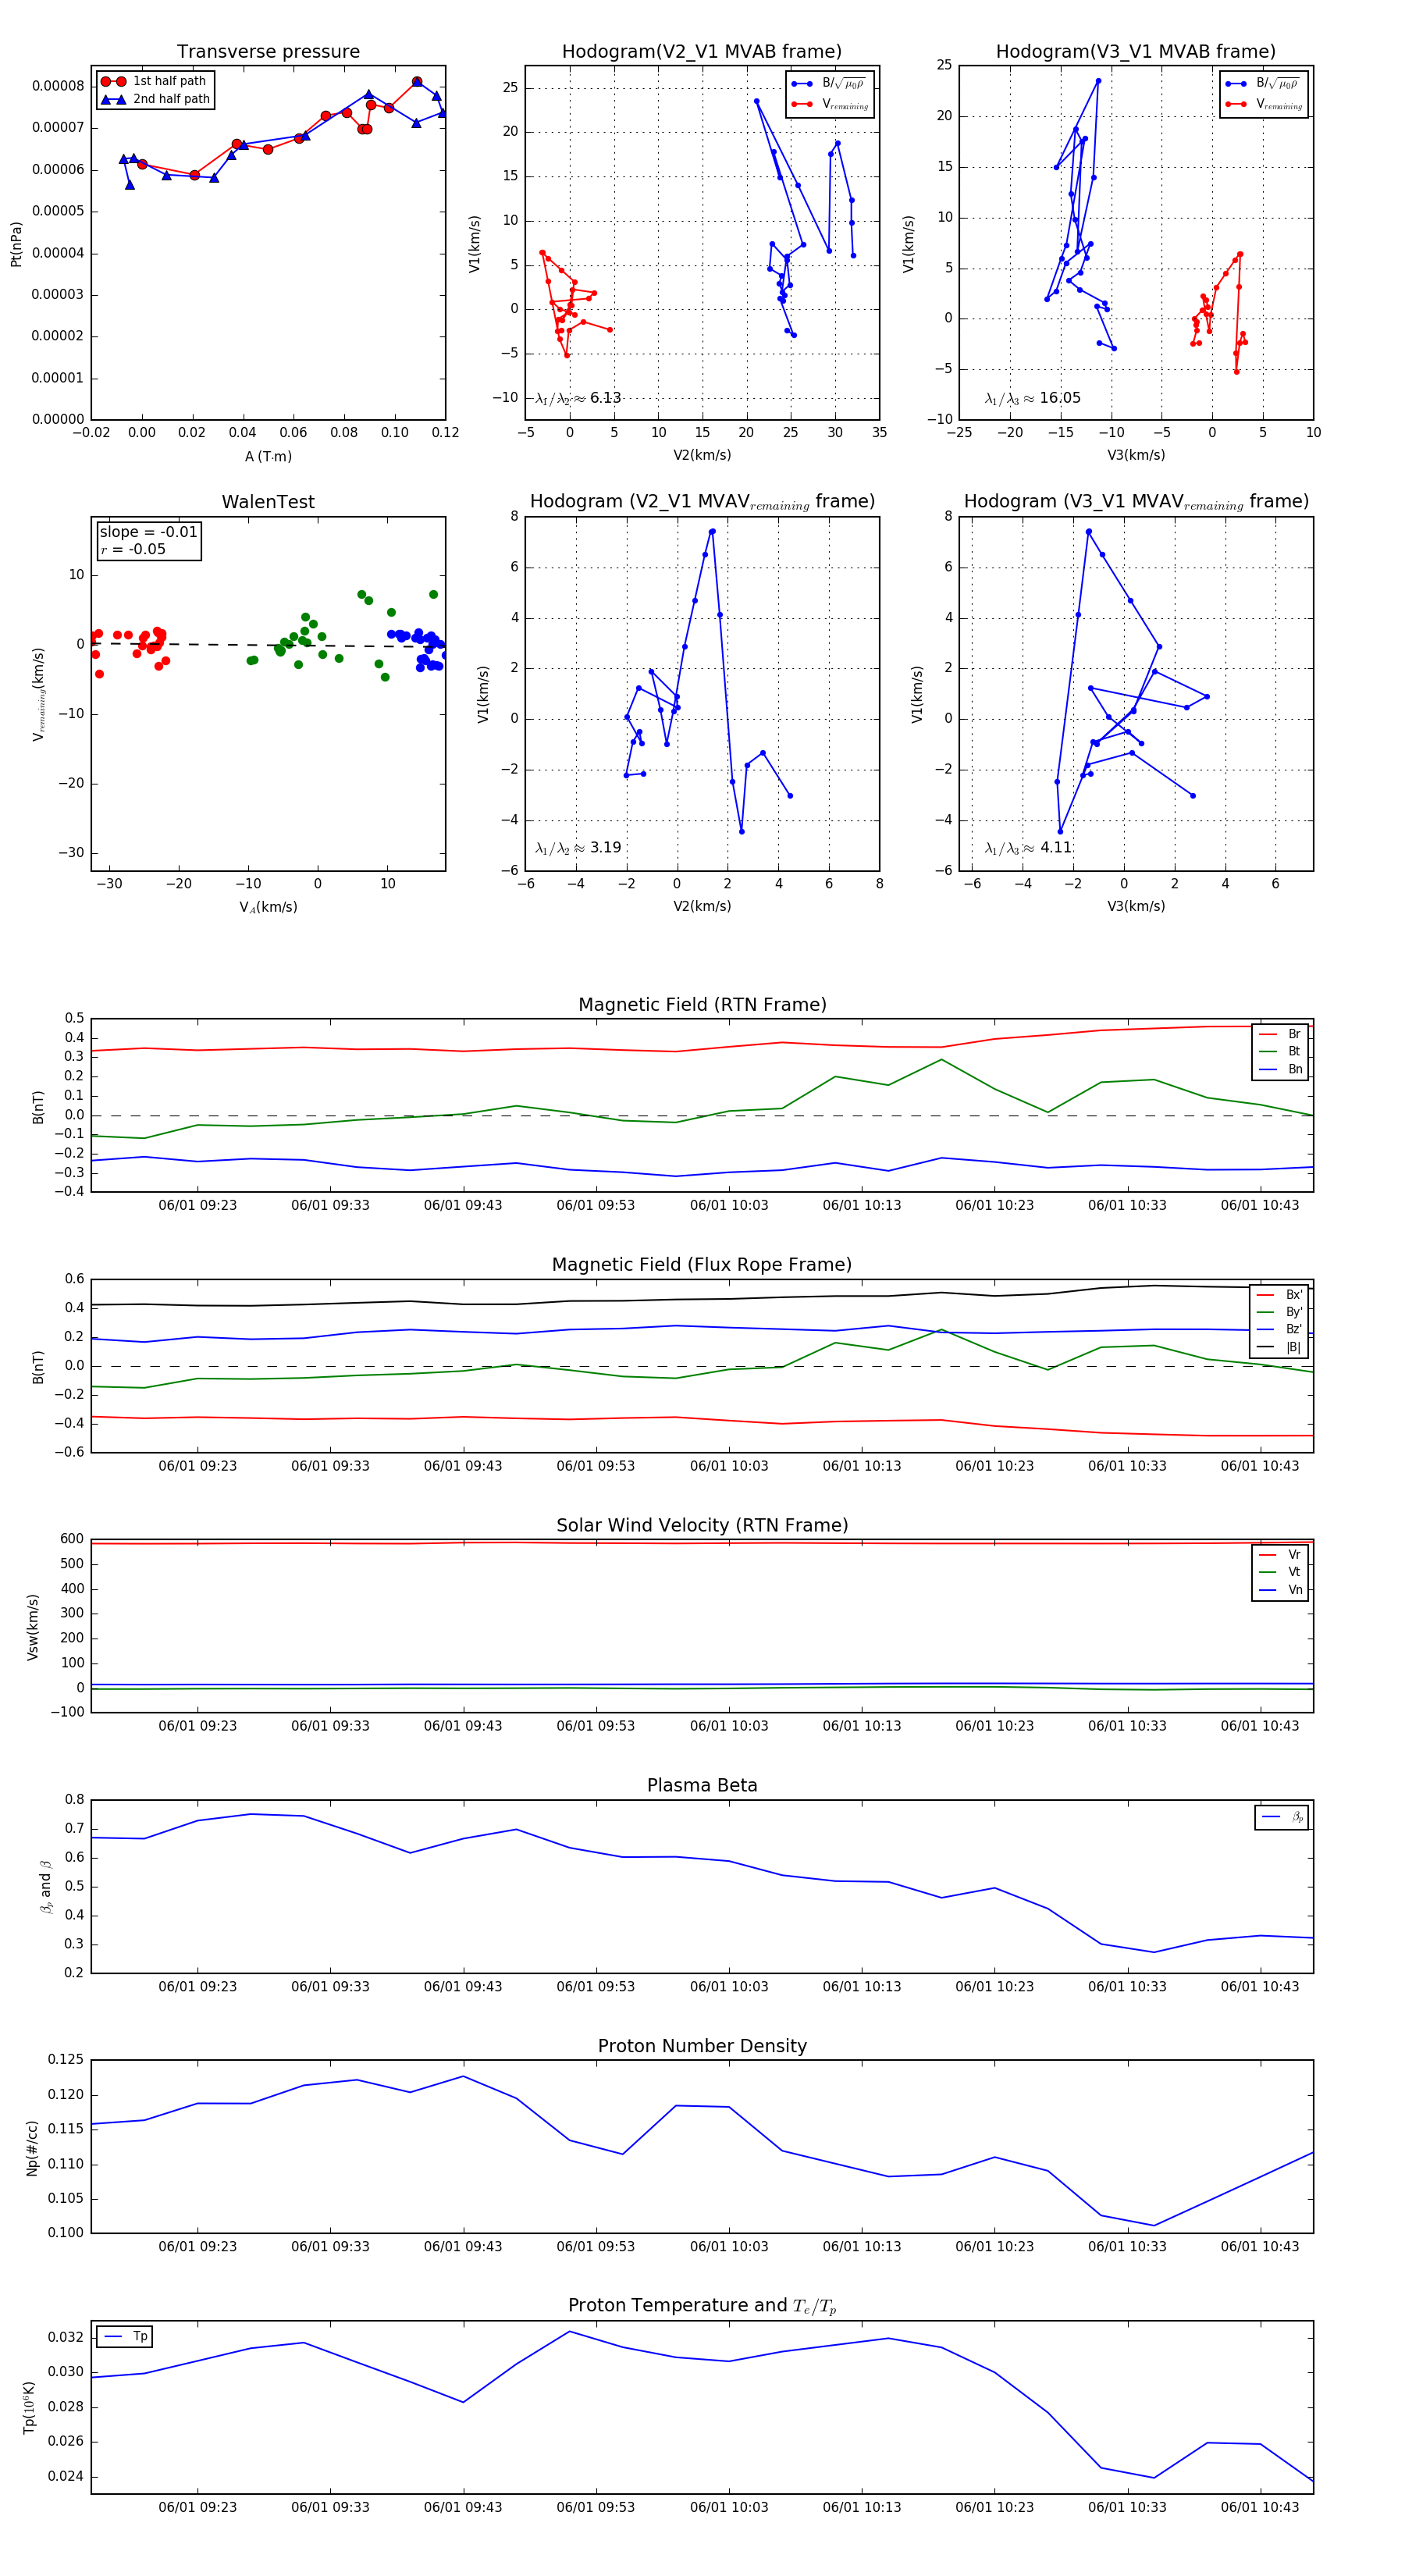Click the λ1/λ2 ≈ 3.19 annotation
Screen dimensions: 1405x2576
578,848
